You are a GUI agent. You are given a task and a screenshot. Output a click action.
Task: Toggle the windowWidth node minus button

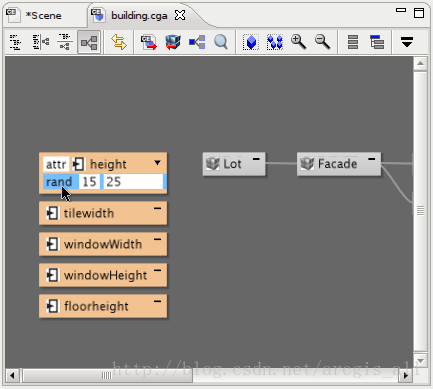pyautogui.click(x=157, y=239)
